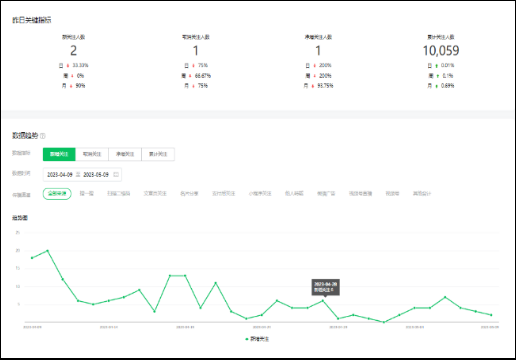Image resolution: width=517 pixels, height=360 pixels.
Task: Open the calendar icon in date range field
Action: click(x=116, y=174)
